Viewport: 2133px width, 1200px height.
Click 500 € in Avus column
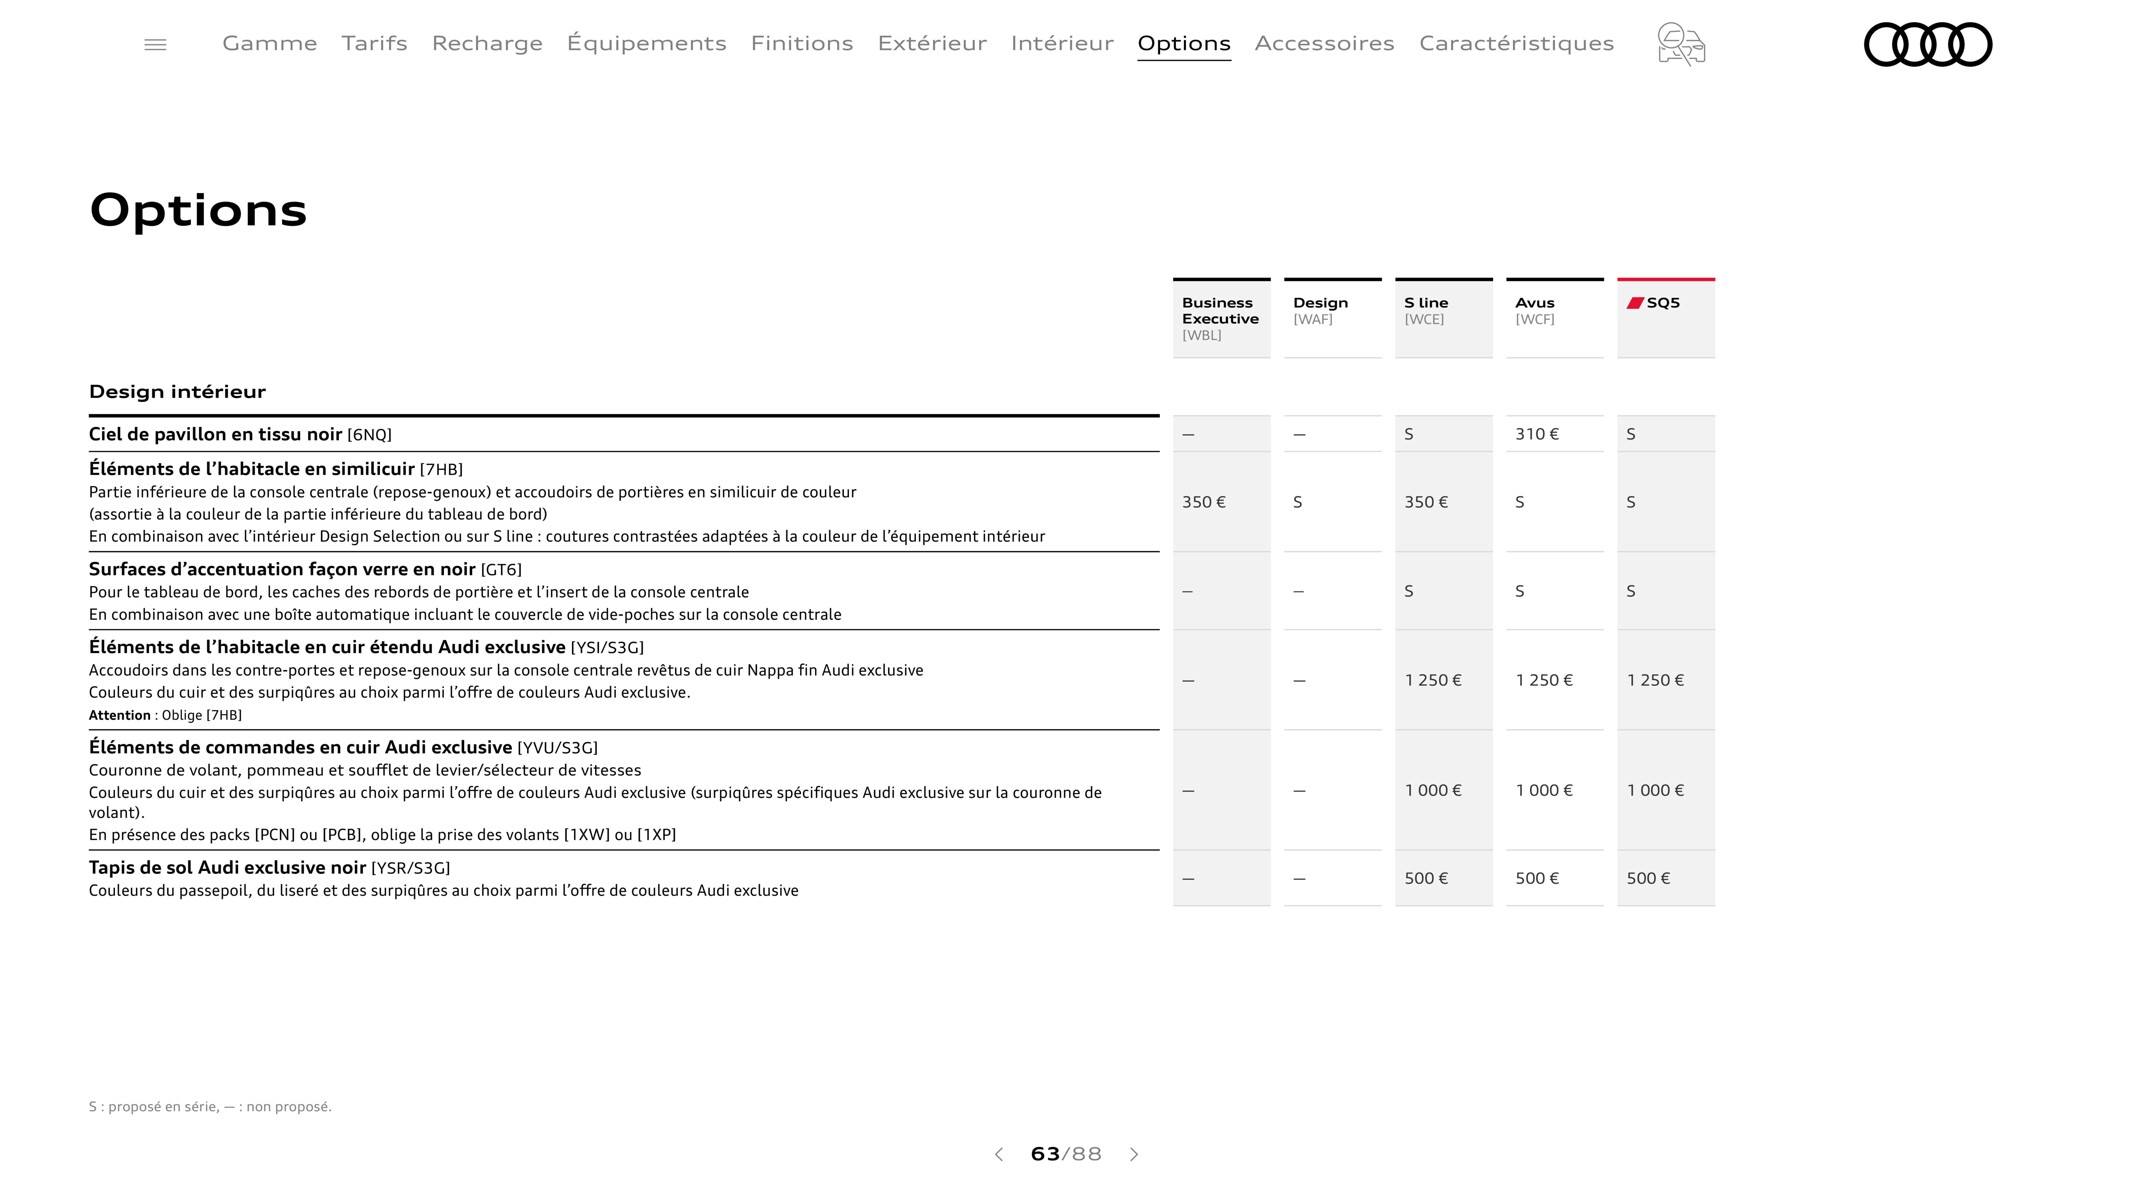[x=1555, y=878]
